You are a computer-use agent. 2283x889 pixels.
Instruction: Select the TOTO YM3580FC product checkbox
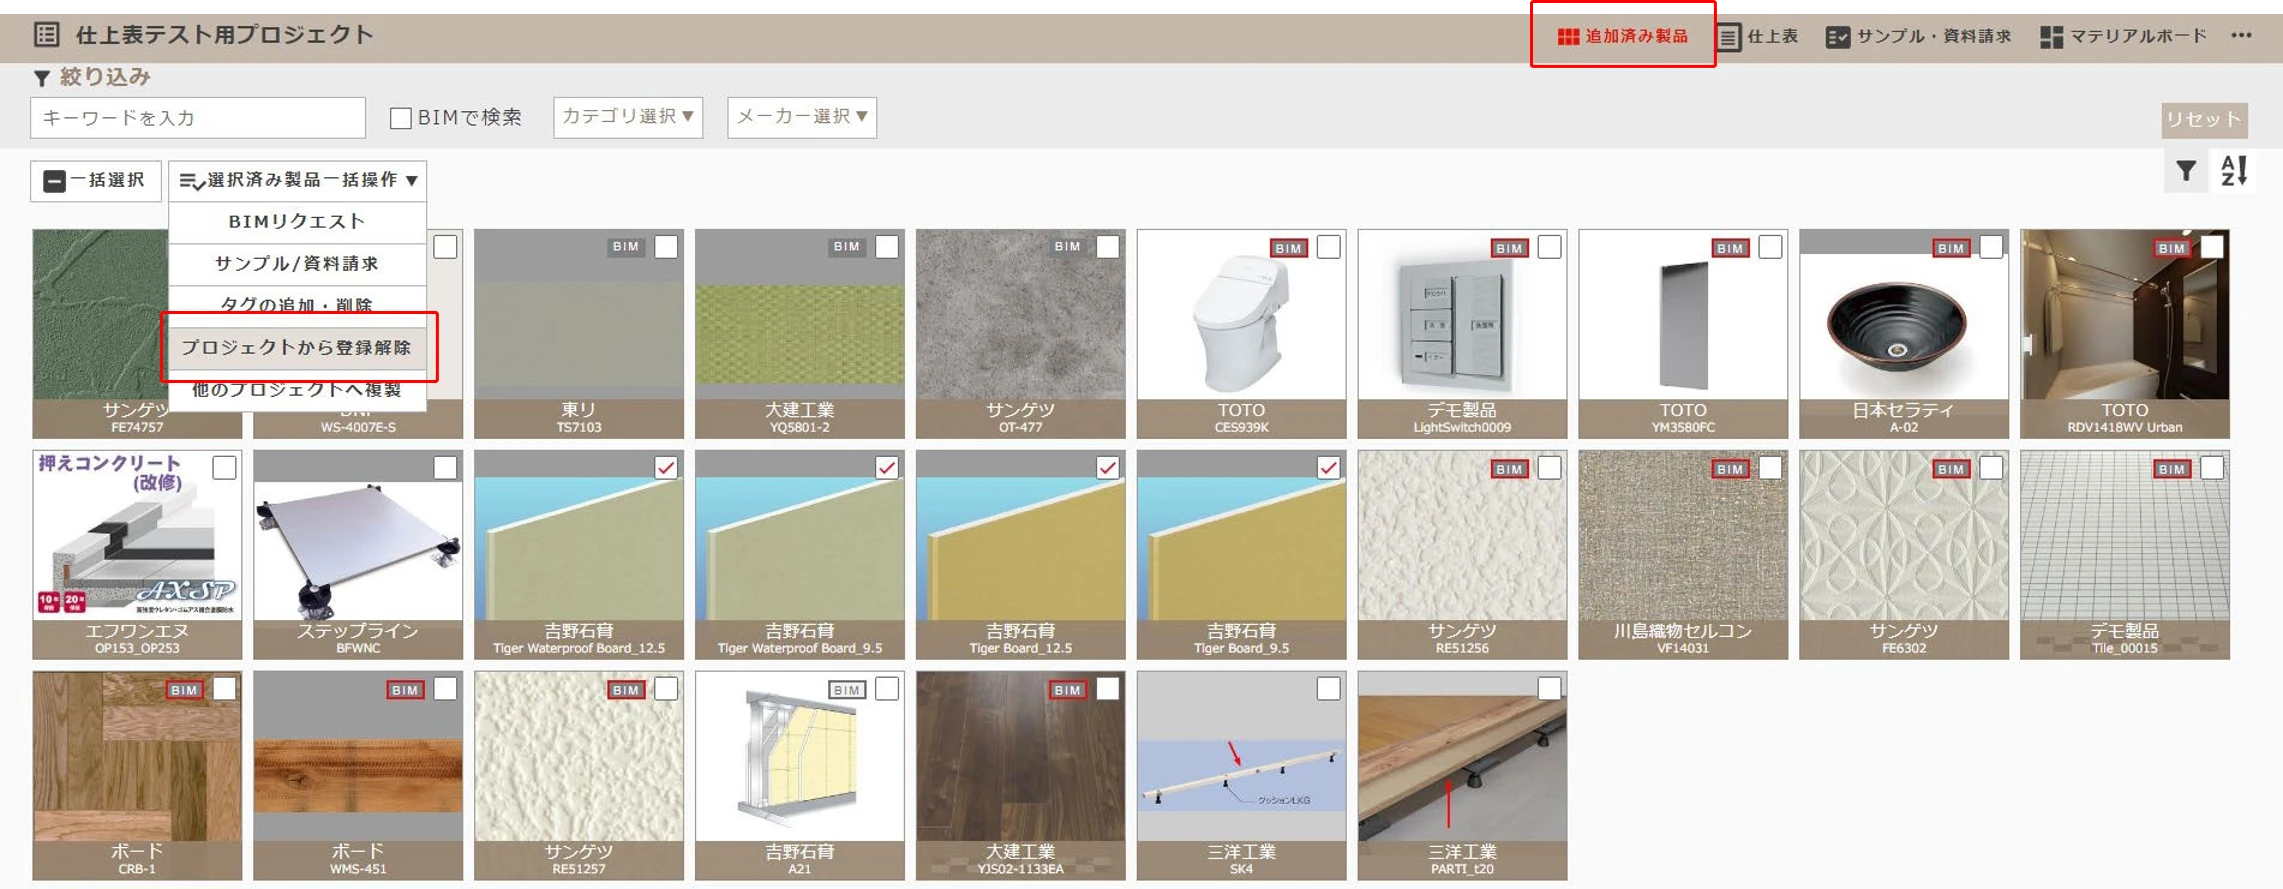pos(1770,246)
